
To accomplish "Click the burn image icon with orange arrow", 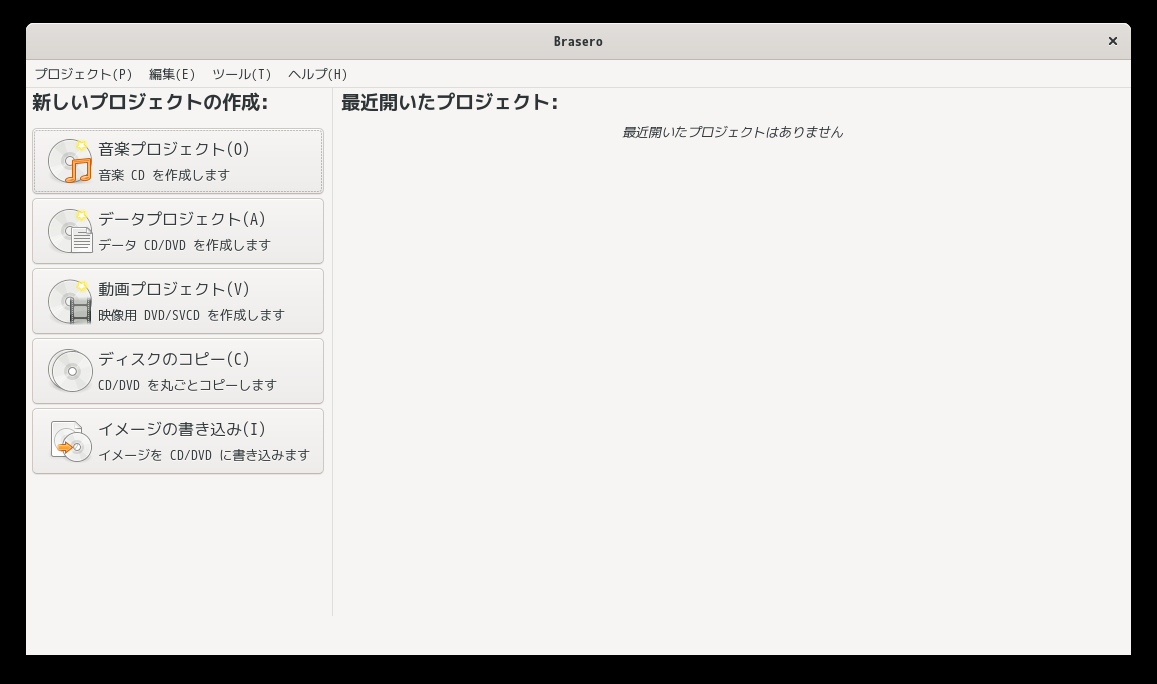I will pos(70,441).
